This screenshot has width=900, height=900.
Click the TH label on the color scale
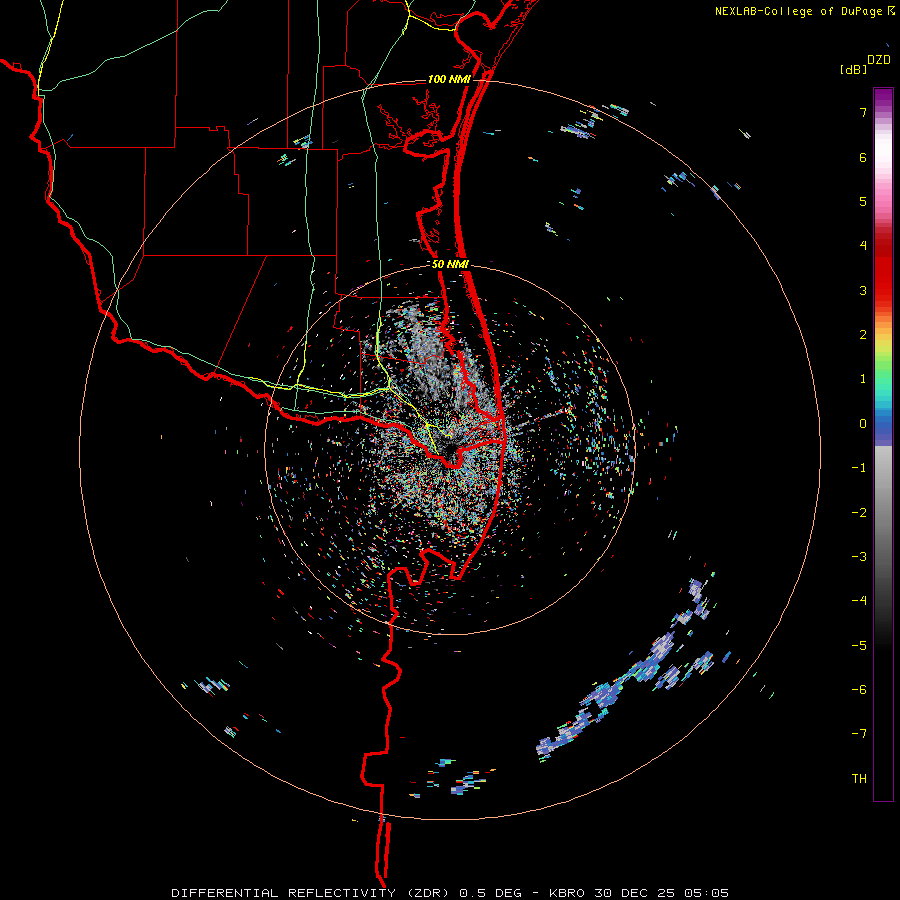pyautogui.click(x=859, y=778)
